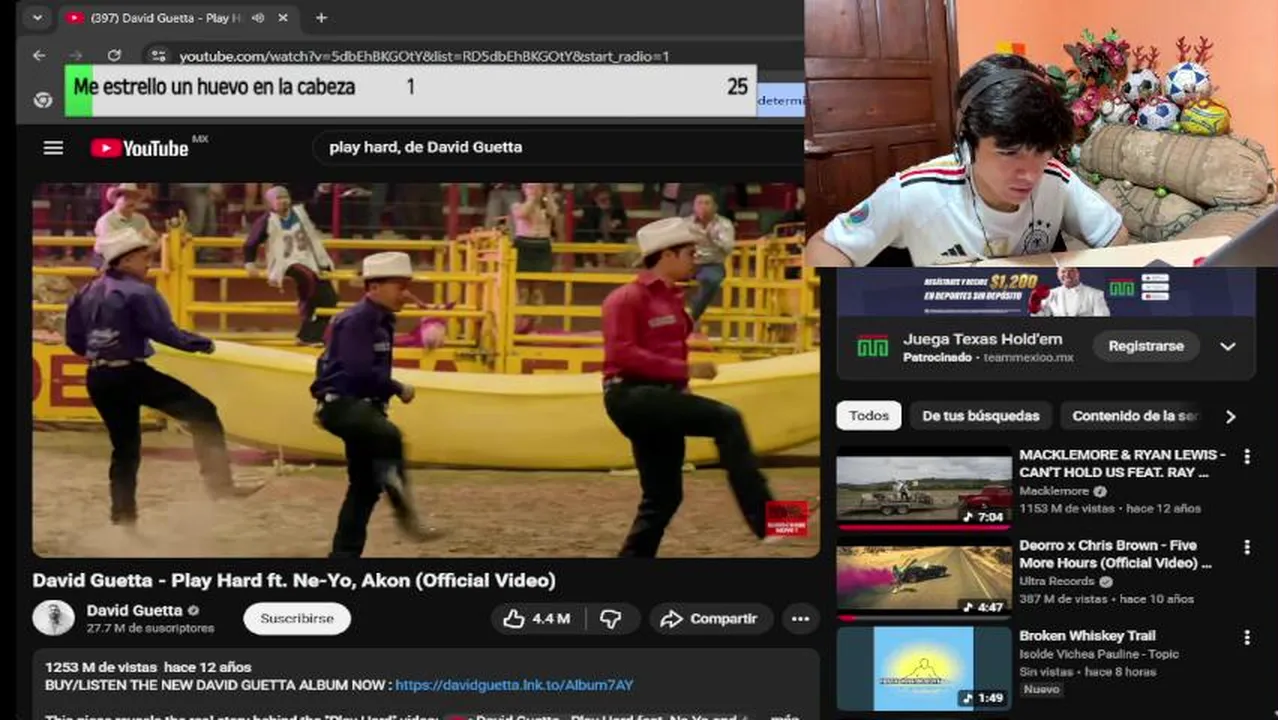
Task: Open the YouTube hamburger guide menu
Action: point(53,148)
